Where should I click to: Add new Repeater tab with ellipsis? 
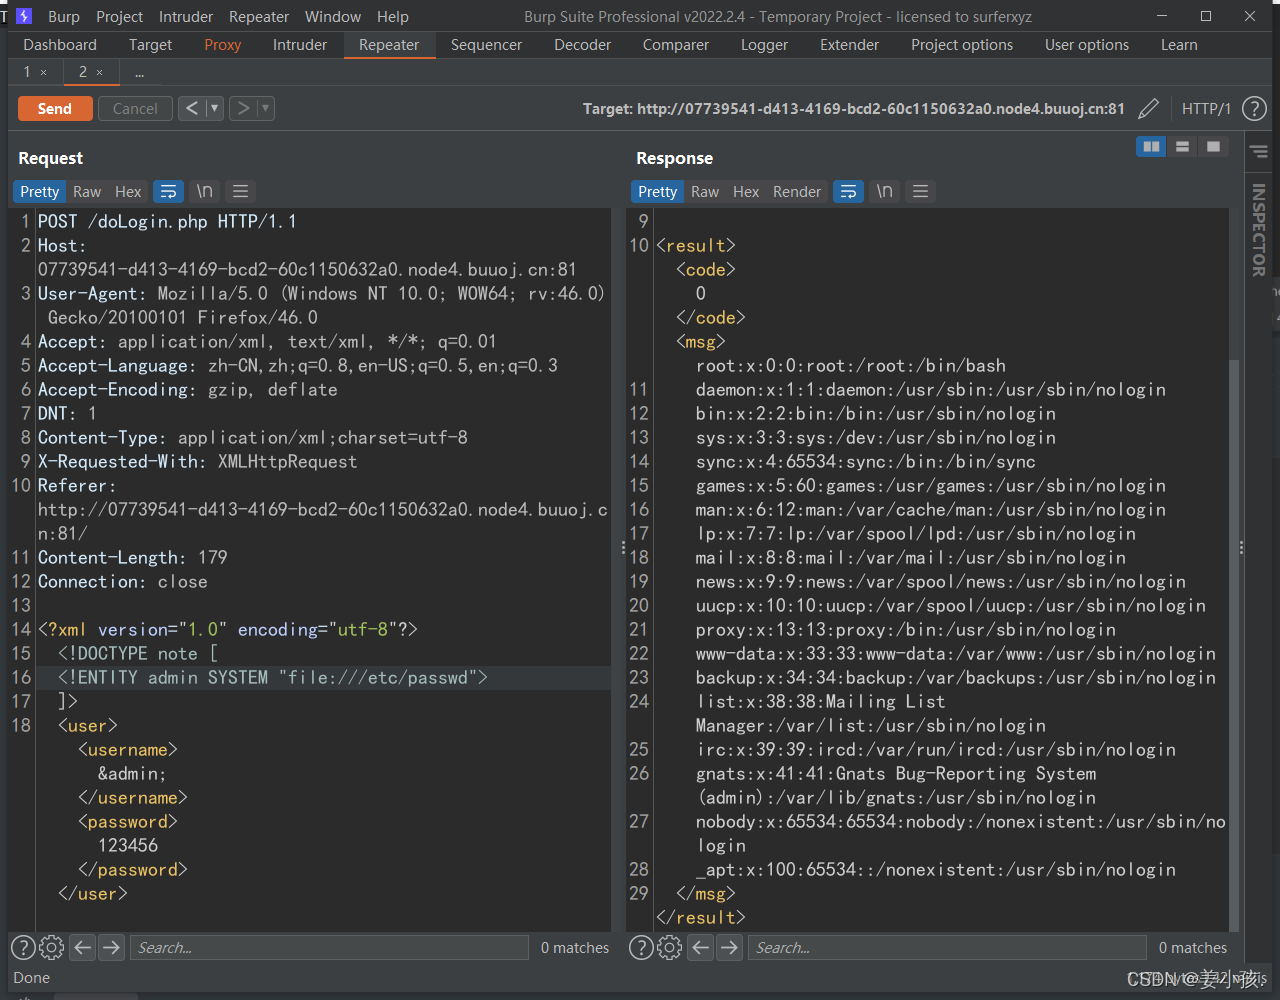pyautogui.click(x=139, y=72)
